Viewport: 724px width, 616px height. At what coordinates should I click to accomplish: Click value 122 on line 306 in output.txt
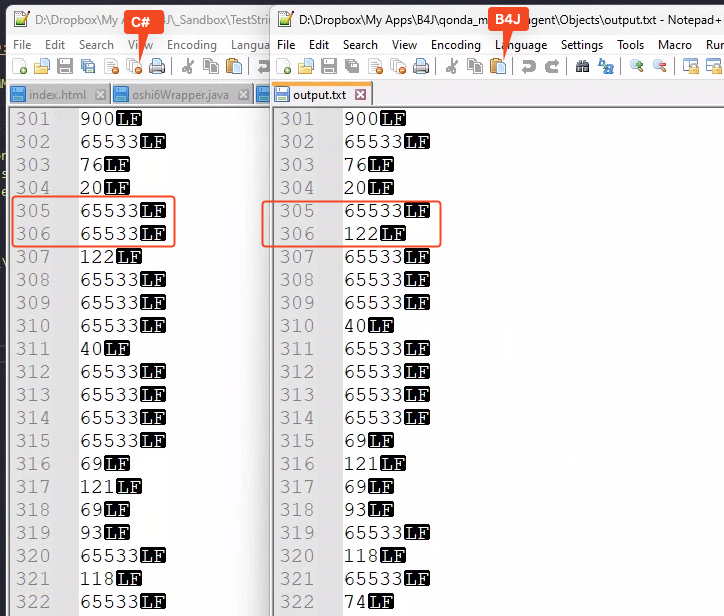[361, 234]
